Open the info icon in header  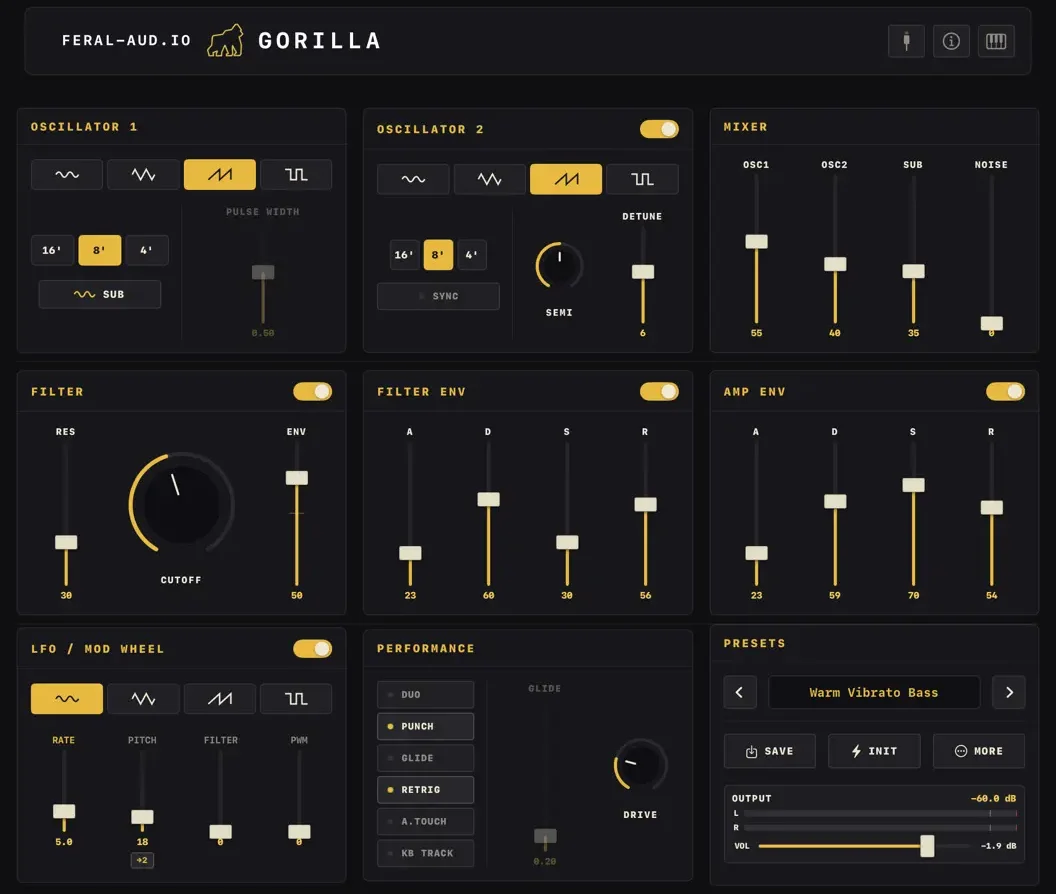tap(951, 41)
